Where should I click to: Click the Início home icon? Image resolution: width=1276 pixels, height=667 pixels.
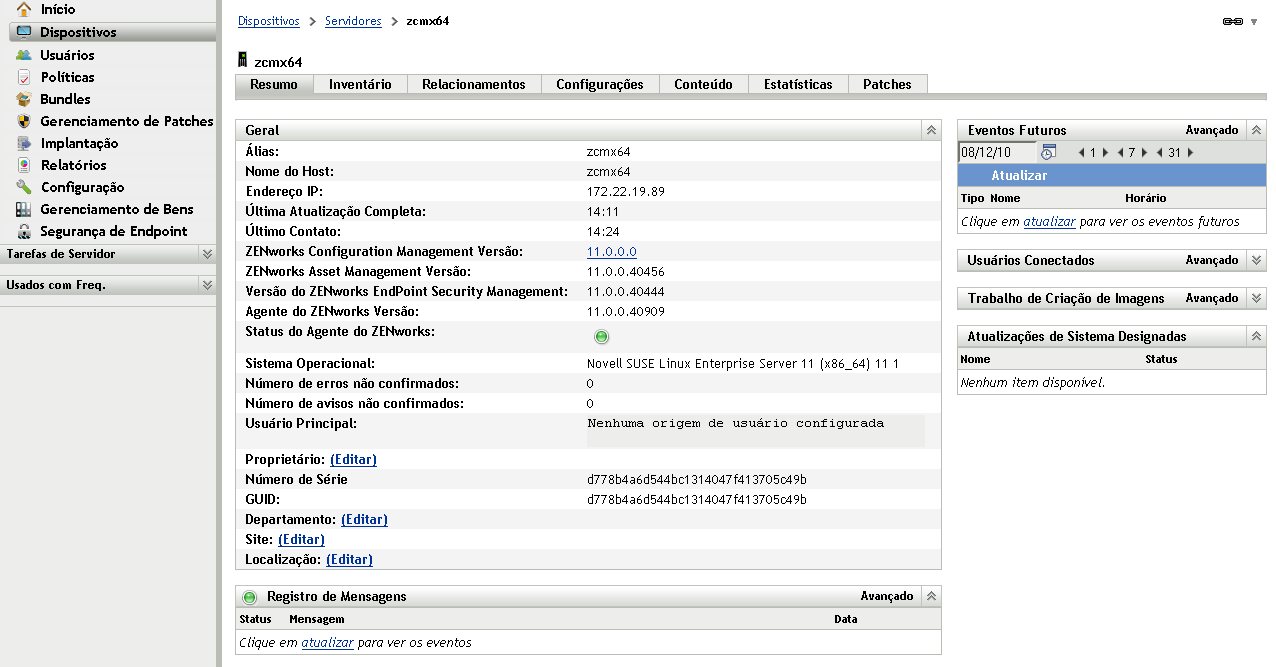point(24,10)
